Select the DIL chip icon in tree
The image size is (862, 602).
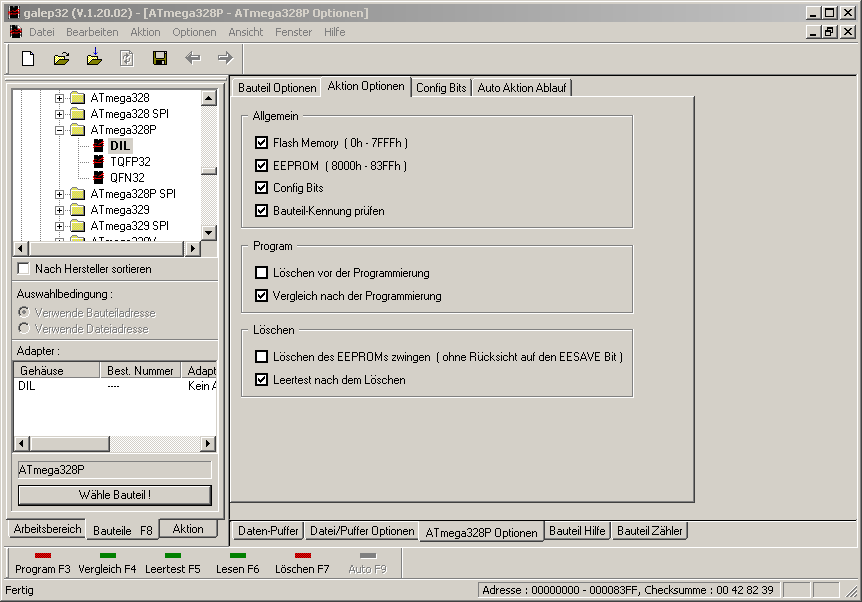pos(98,146)
